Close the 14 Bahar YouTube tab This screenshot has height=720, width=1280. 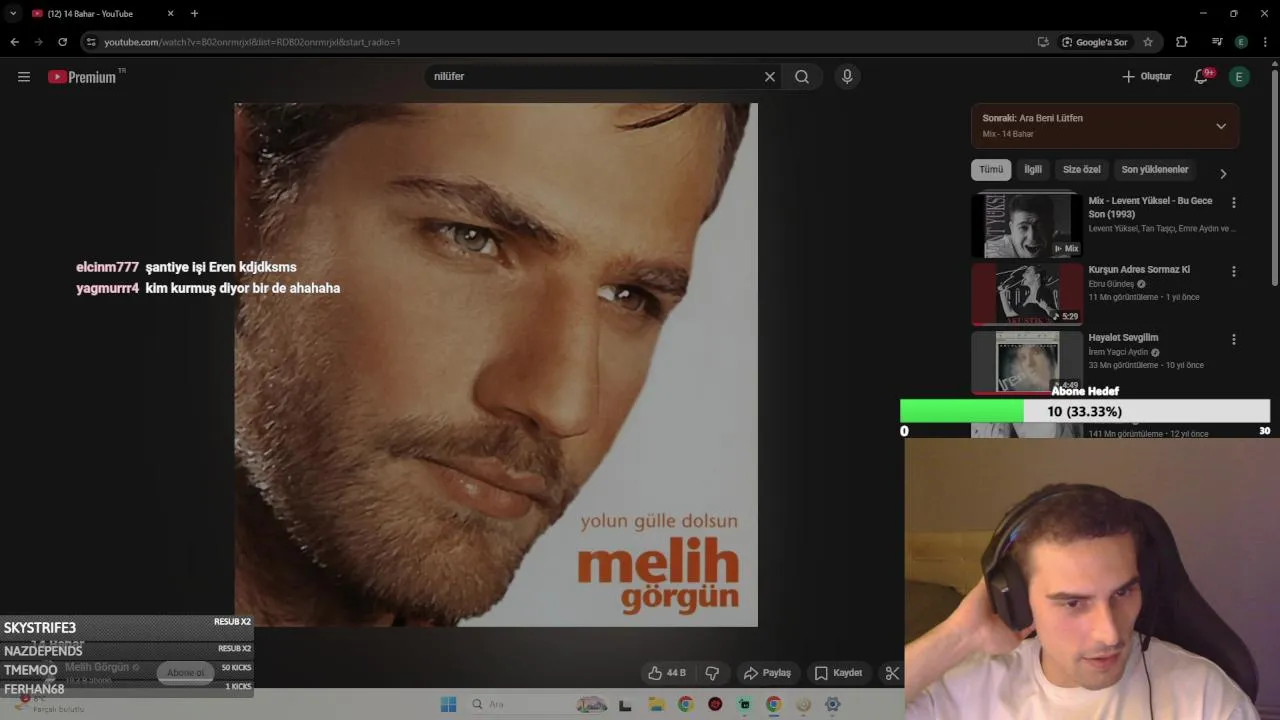pyautogui.click(x=170, y=14)
